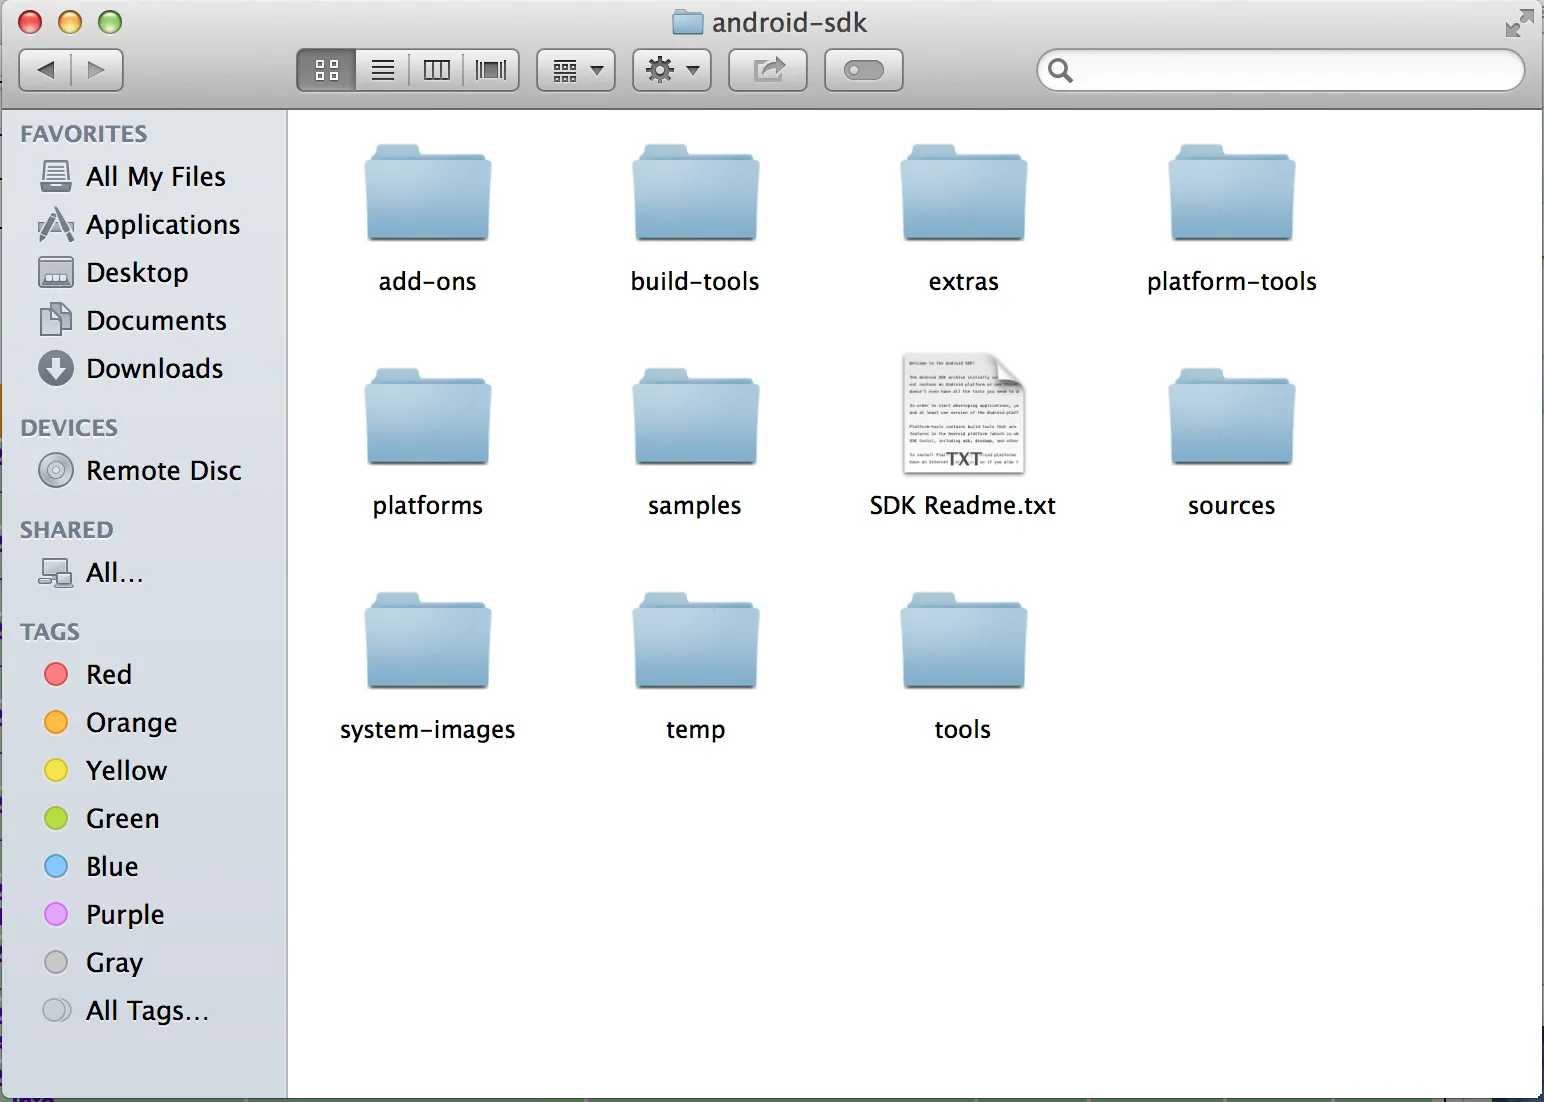Filter by the Red tag
The height and width of the screenshot is (1102, 1544).
tap(144, 675)
